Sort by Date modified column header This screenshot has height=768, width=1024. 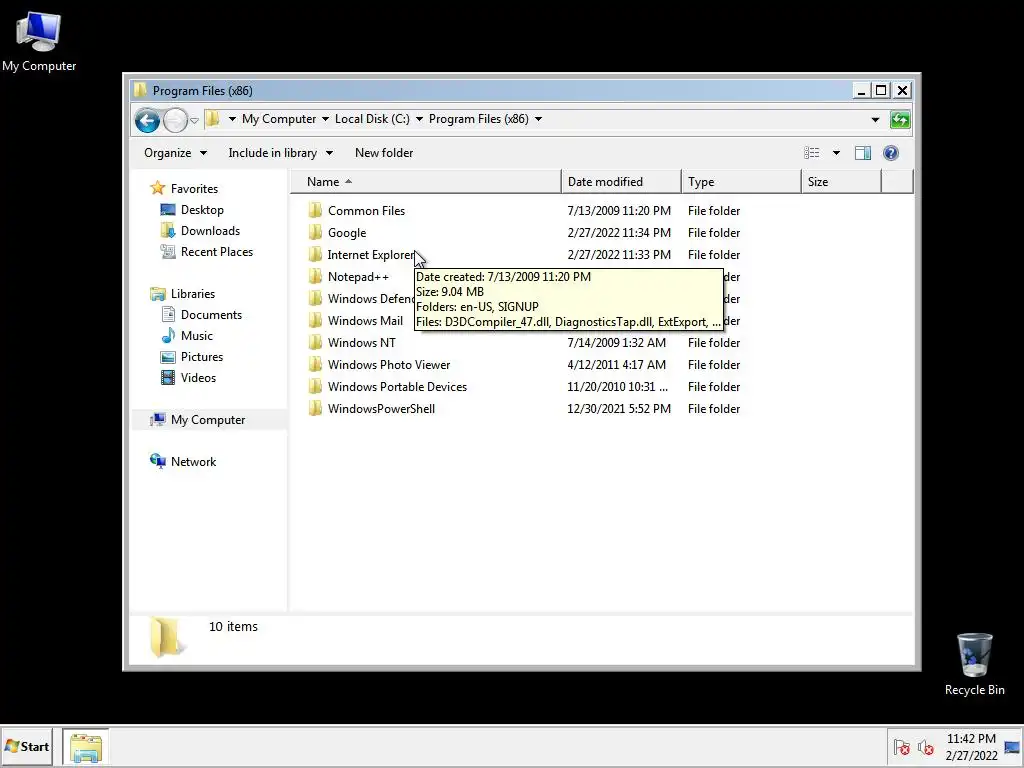click(x=621, y=182)
